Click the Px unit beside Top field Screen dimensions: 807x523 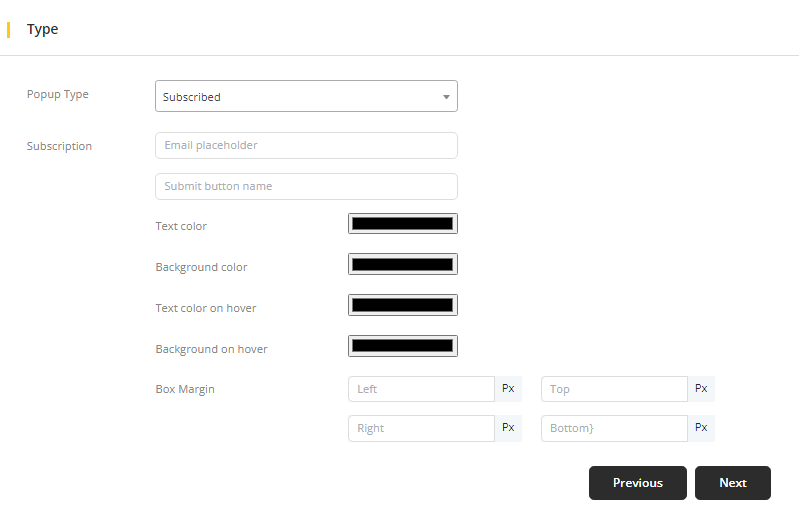point(701,389)
